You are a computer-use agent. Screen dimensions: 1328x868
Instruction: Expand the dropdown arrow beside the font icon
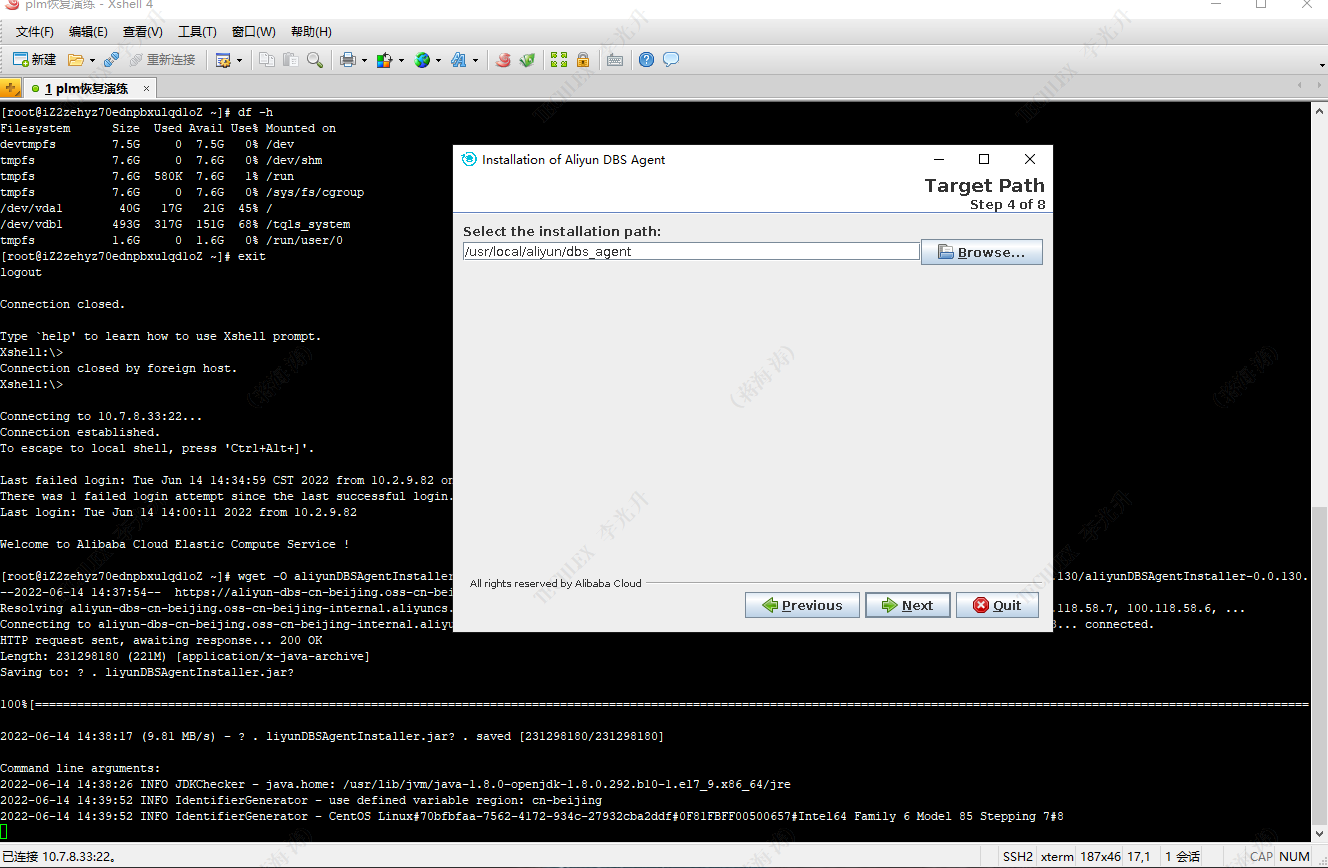click(x=475, y=61)
